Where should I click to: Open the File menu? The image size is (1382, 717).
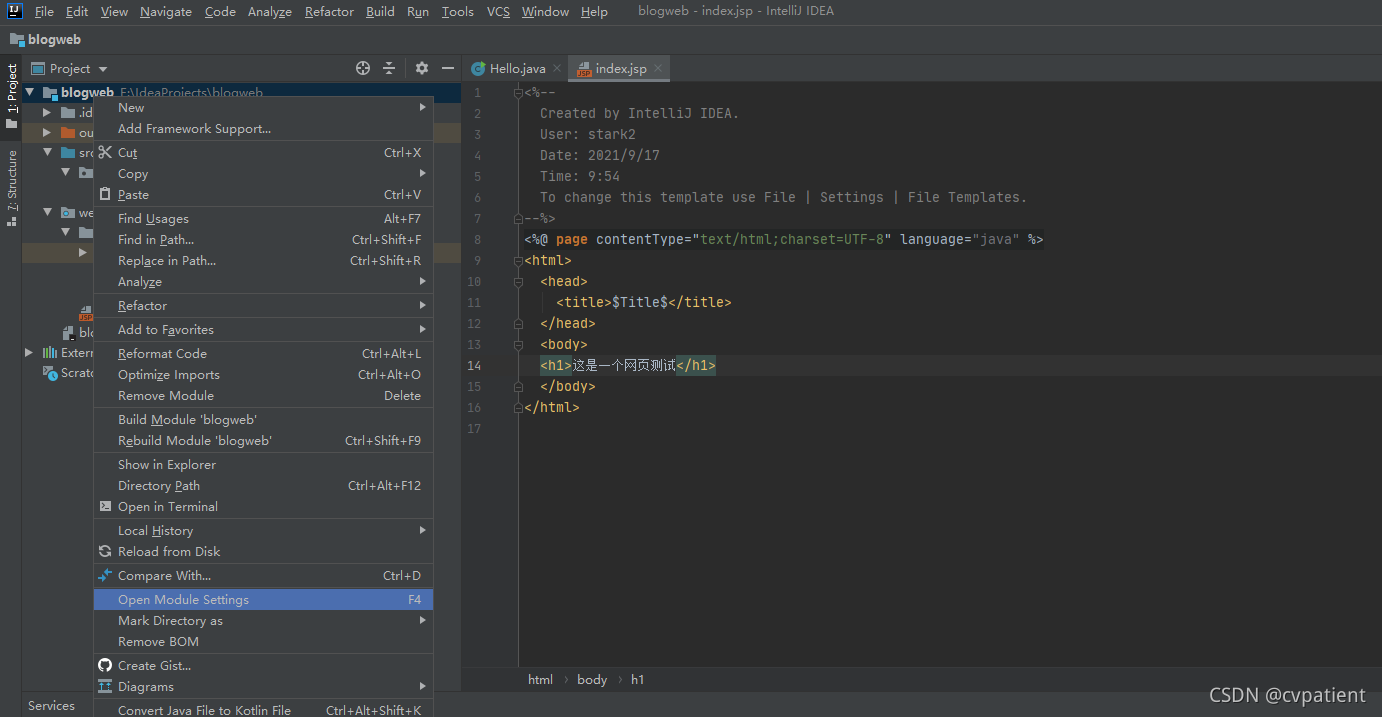(x=44, y=12)
